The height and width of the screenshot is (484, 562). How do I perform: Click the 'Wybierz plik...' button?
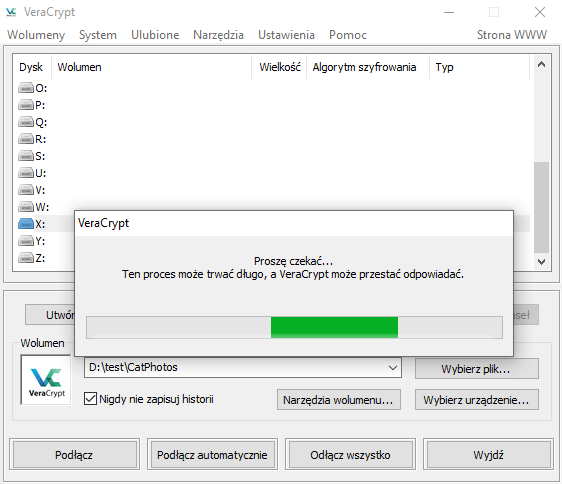(477, 369)
